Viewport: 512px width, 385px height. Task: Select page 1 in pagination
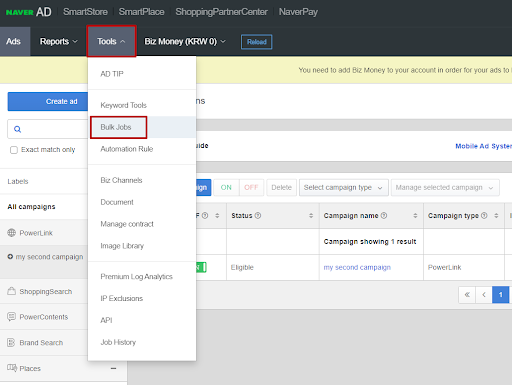[500, 295]
